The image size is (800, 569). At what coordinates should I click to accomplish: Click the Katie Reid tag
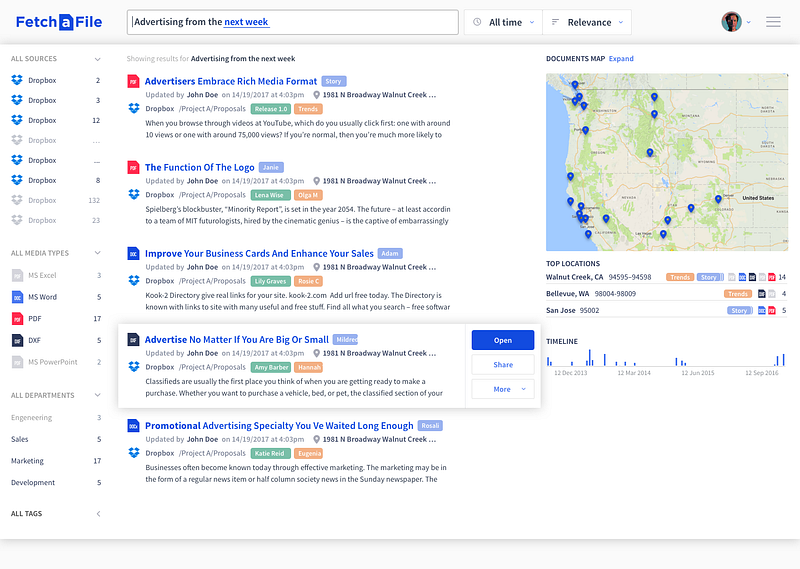point(271,453)
